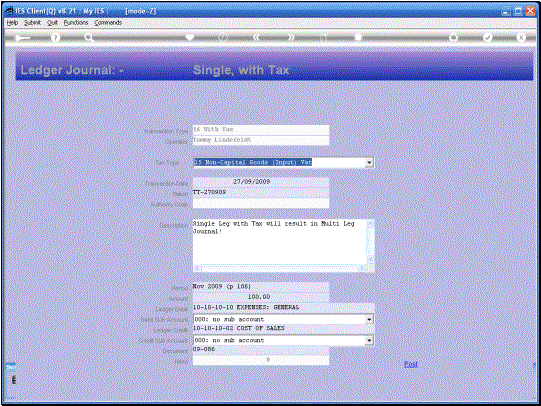Click the Amount field showing 100.00
541x406 pixels.
coord(260,297)
